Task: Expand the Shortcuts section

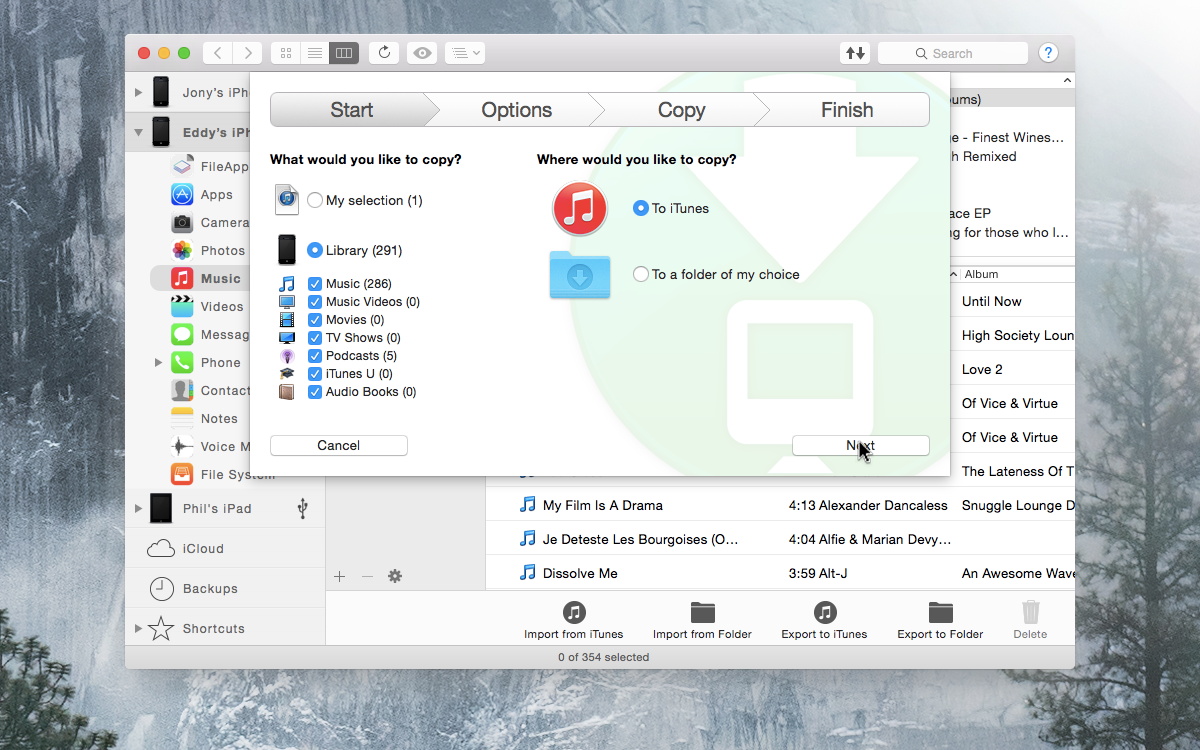Action: pos(138,628)
